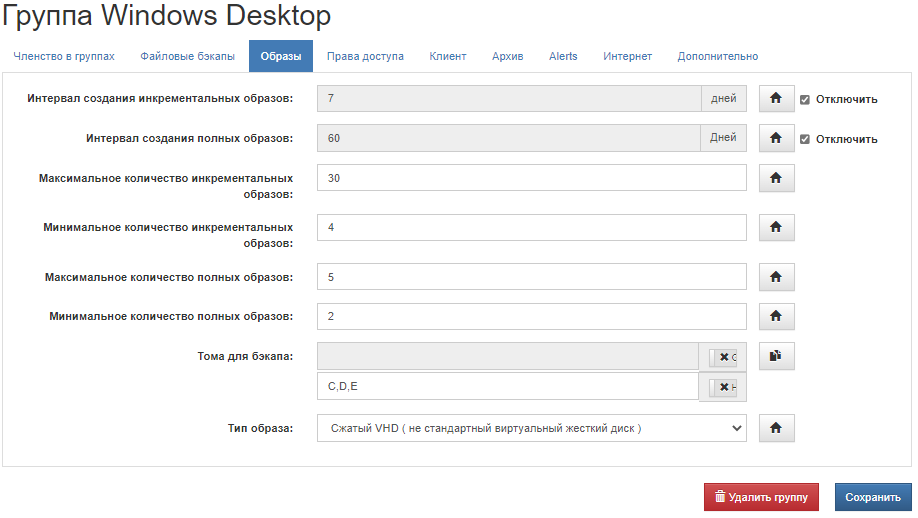The height and width of the screenshot is (518, 918).
Task: Click X button next to C,D,E field
Action: point(724,387)
